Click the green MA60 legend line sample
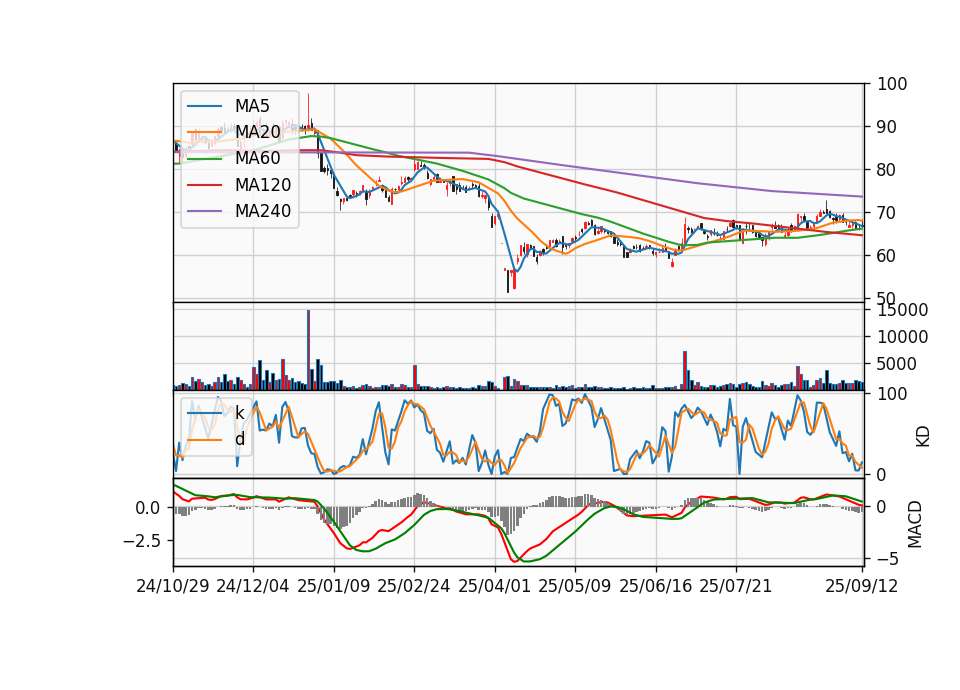Viewport: 960px width, 690px height. (x=204, y=159)
